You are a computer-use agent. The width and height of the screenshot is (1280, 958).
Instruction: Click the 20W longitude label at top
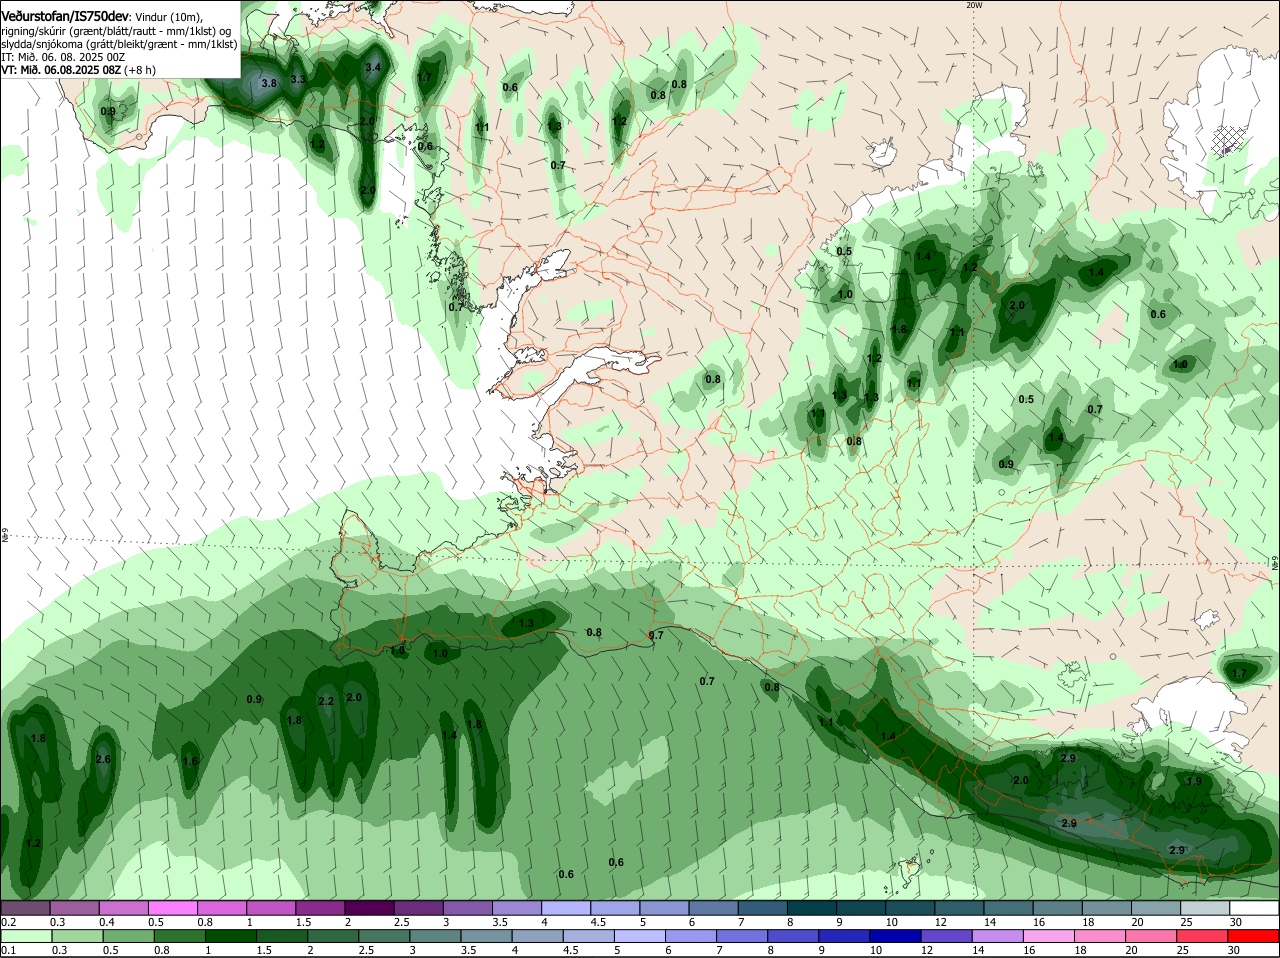pyautogui.click(x=974, y=5)
